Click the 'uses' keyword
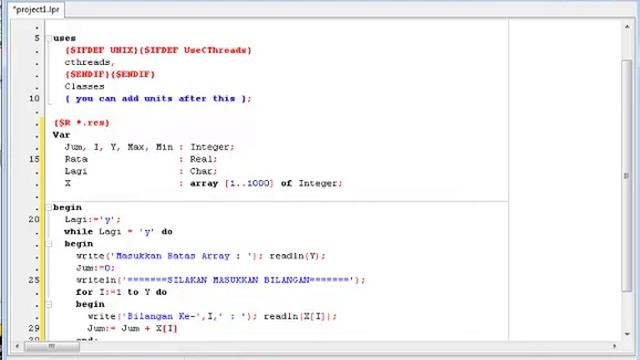This screenshot has height=360, width=640. [64, 38]
